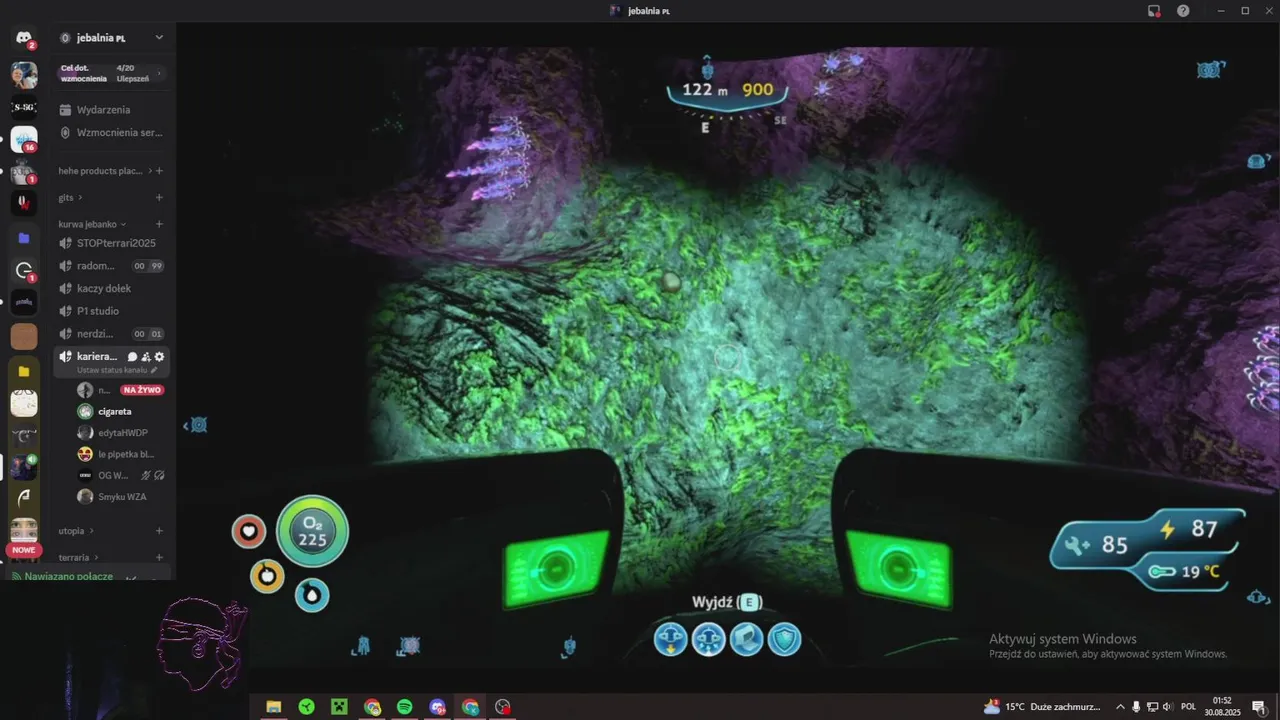Screen dimensions: 1280x720
Task: Open Wzmocnienia ser... boosts entry
Action: tap(112, 132)
